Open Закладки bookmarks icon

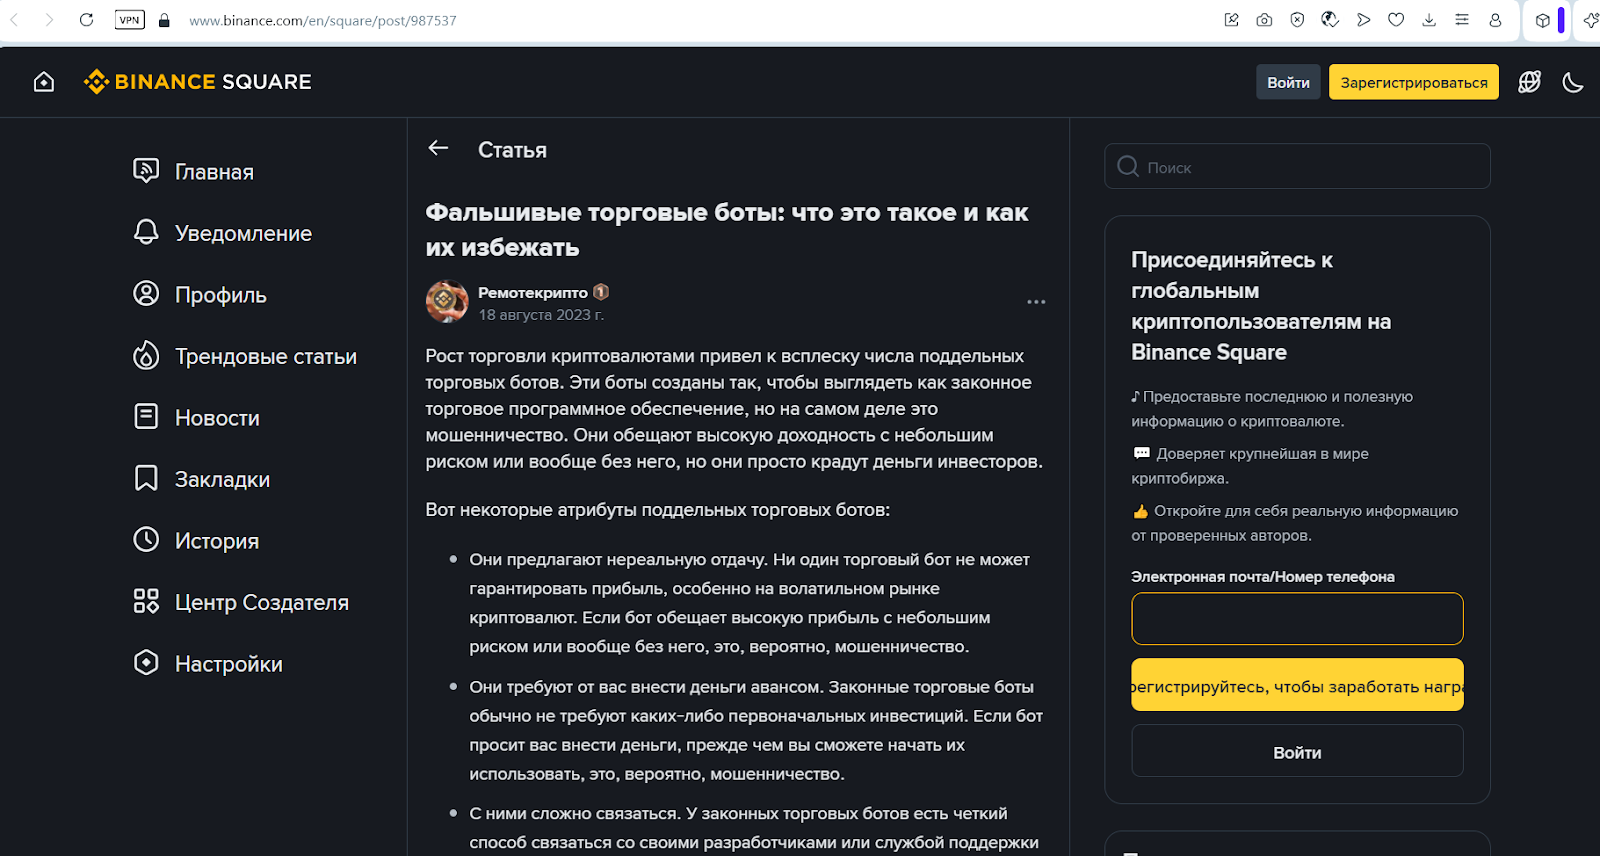click(146, 478)
